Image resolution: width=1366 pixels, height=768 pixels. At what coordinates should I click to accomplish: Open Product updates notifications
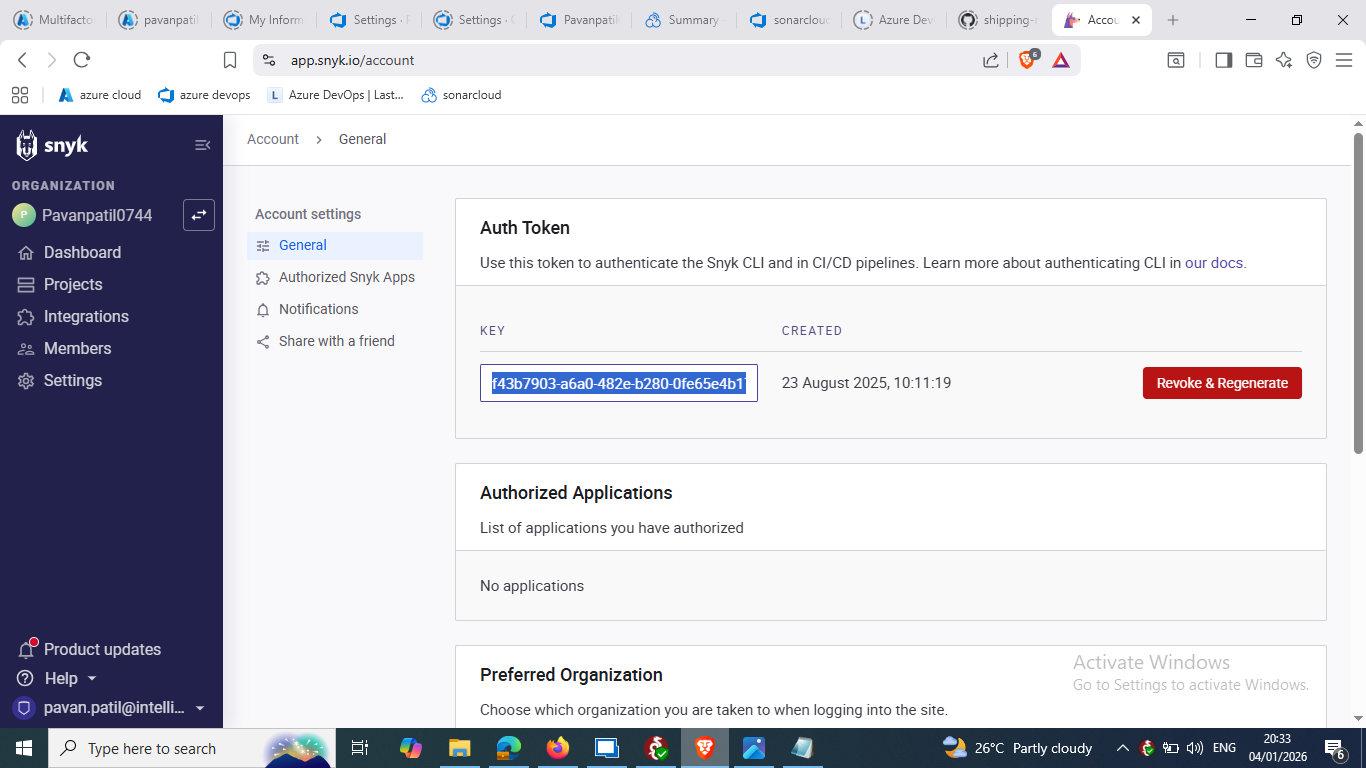click(101, 650)
